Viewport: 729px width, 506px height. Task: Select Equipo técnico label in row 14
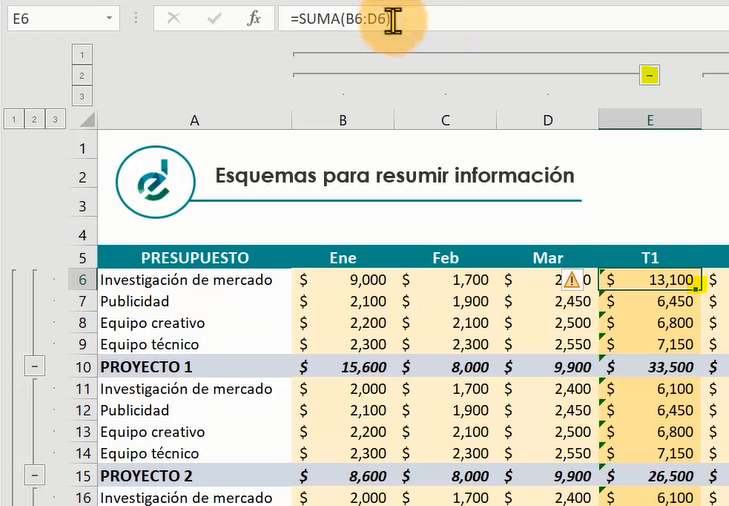[195, 453]
